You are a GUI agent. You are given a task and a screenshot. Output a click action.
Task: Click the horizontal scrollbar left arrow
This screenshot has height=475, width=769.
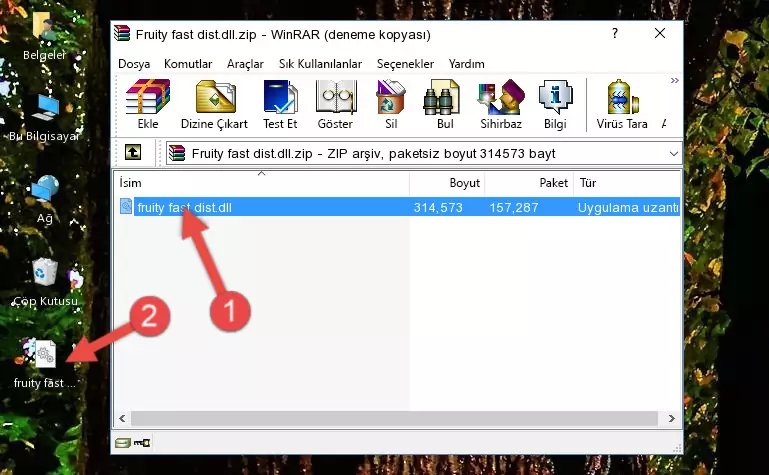point(122,419)
